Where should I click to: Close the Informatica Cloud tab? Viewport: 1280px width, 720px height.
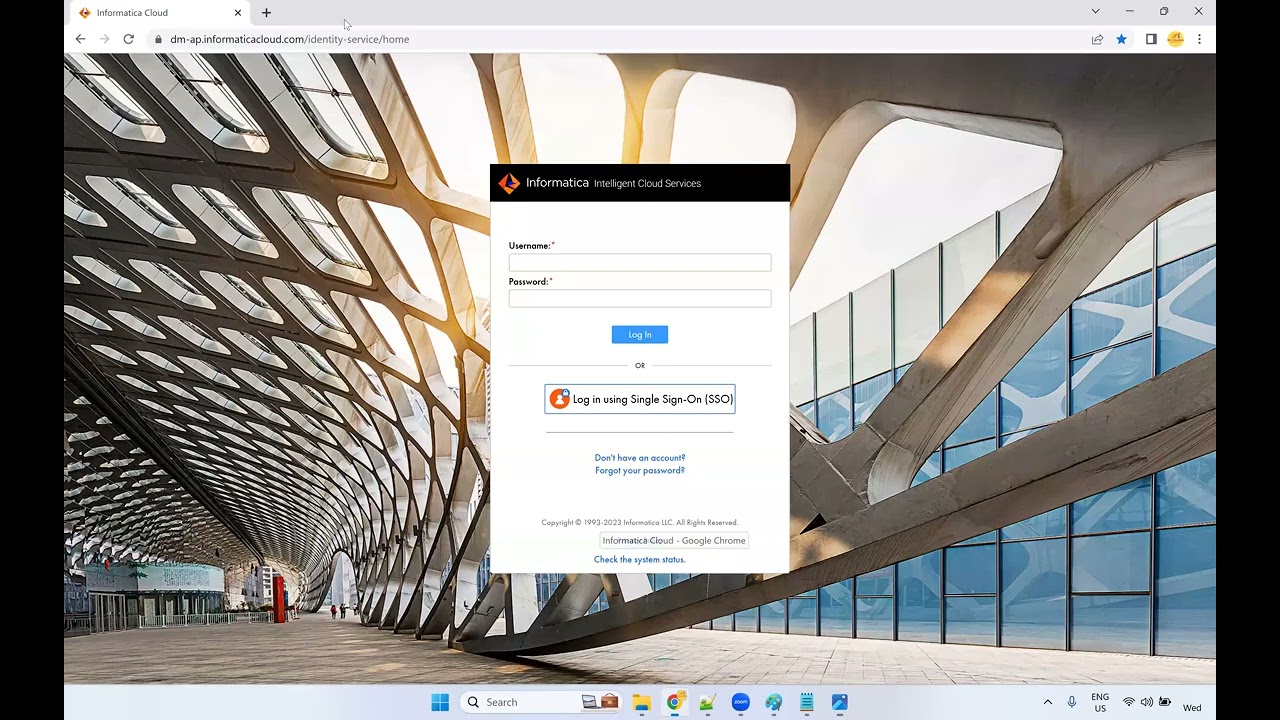pos(238,13)
